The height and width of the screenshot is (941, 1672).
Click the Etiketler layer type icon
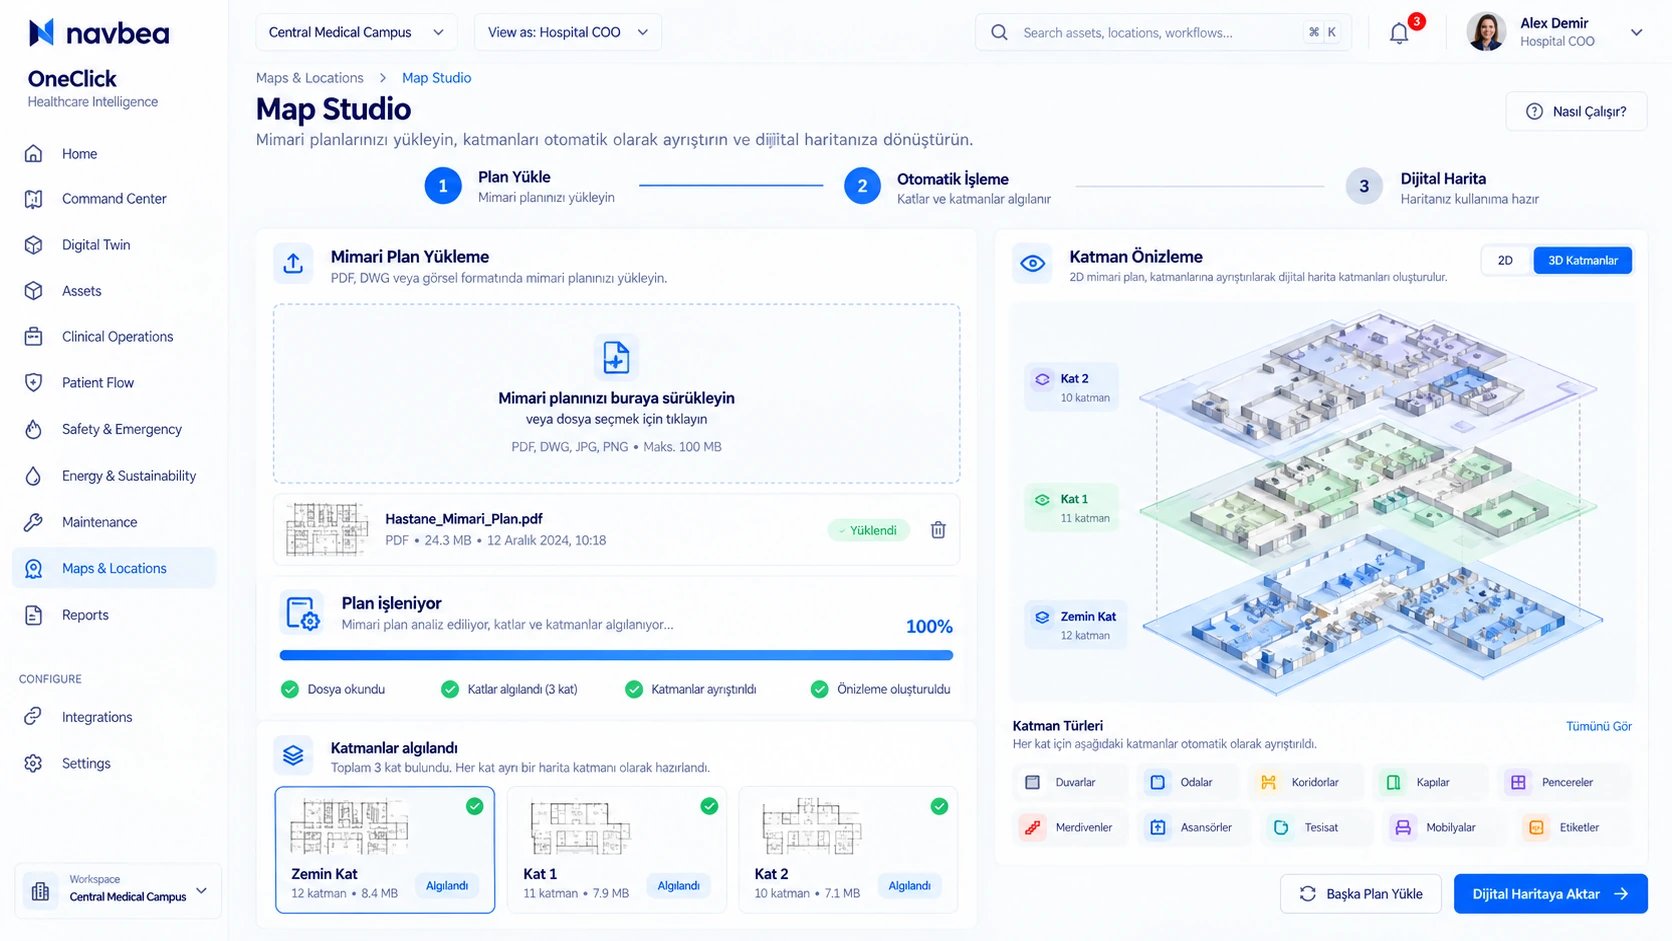[1536, 827]
